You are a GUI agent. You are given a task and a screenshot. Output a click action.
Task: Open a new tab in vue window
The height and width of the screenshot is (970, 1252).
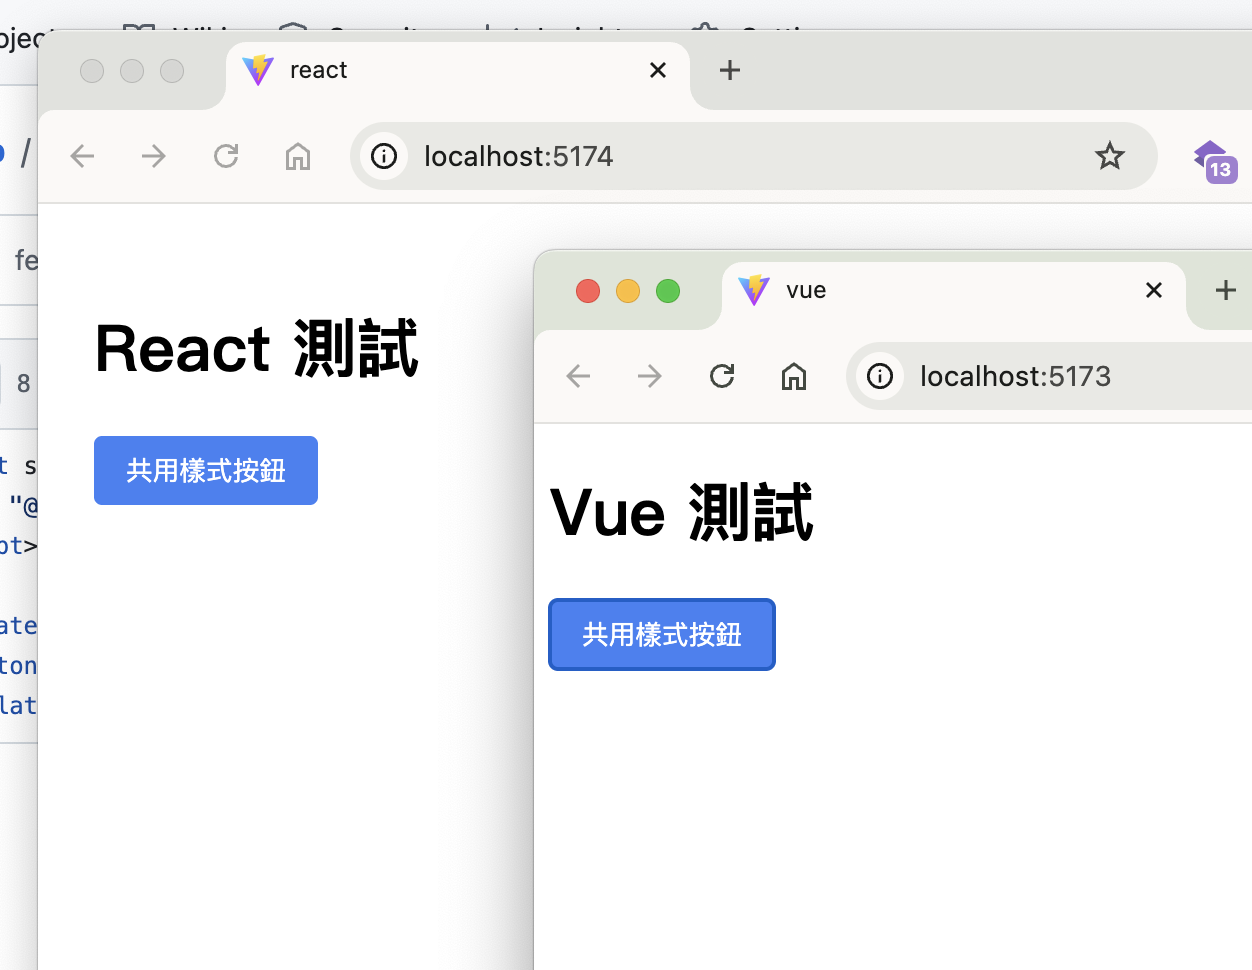tap(1226, 290)
